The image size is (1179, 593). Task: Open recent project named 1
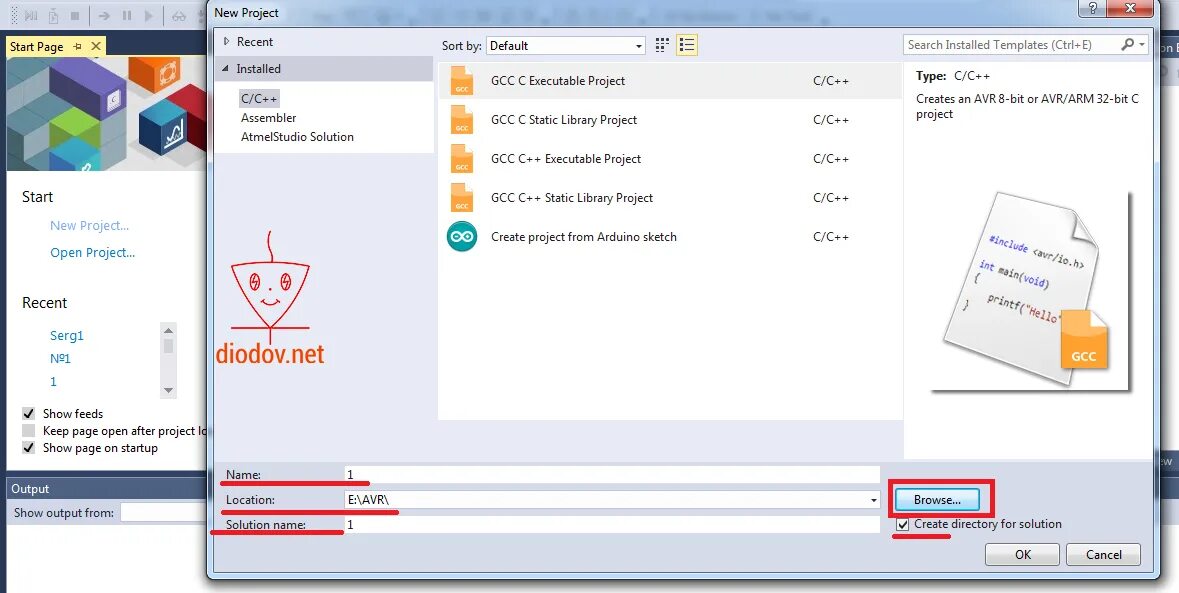53,382
